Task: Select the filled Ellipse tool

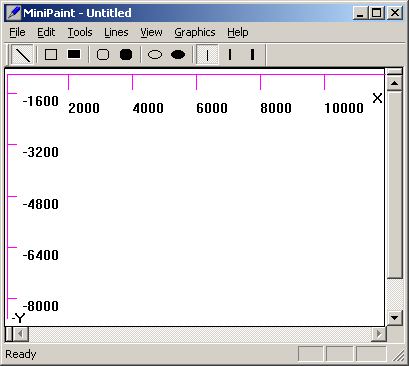Action: point(178,55)
